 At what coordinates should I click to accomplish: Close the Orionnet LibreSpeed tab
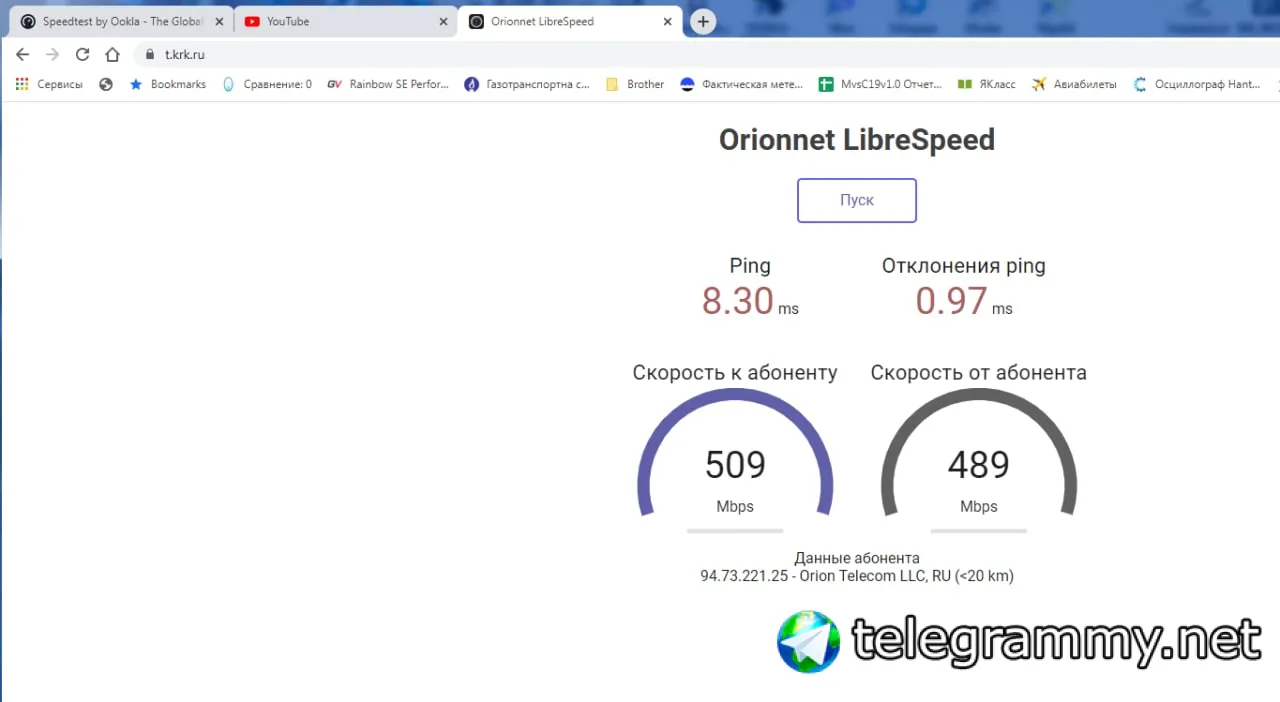tap(667, 21)
